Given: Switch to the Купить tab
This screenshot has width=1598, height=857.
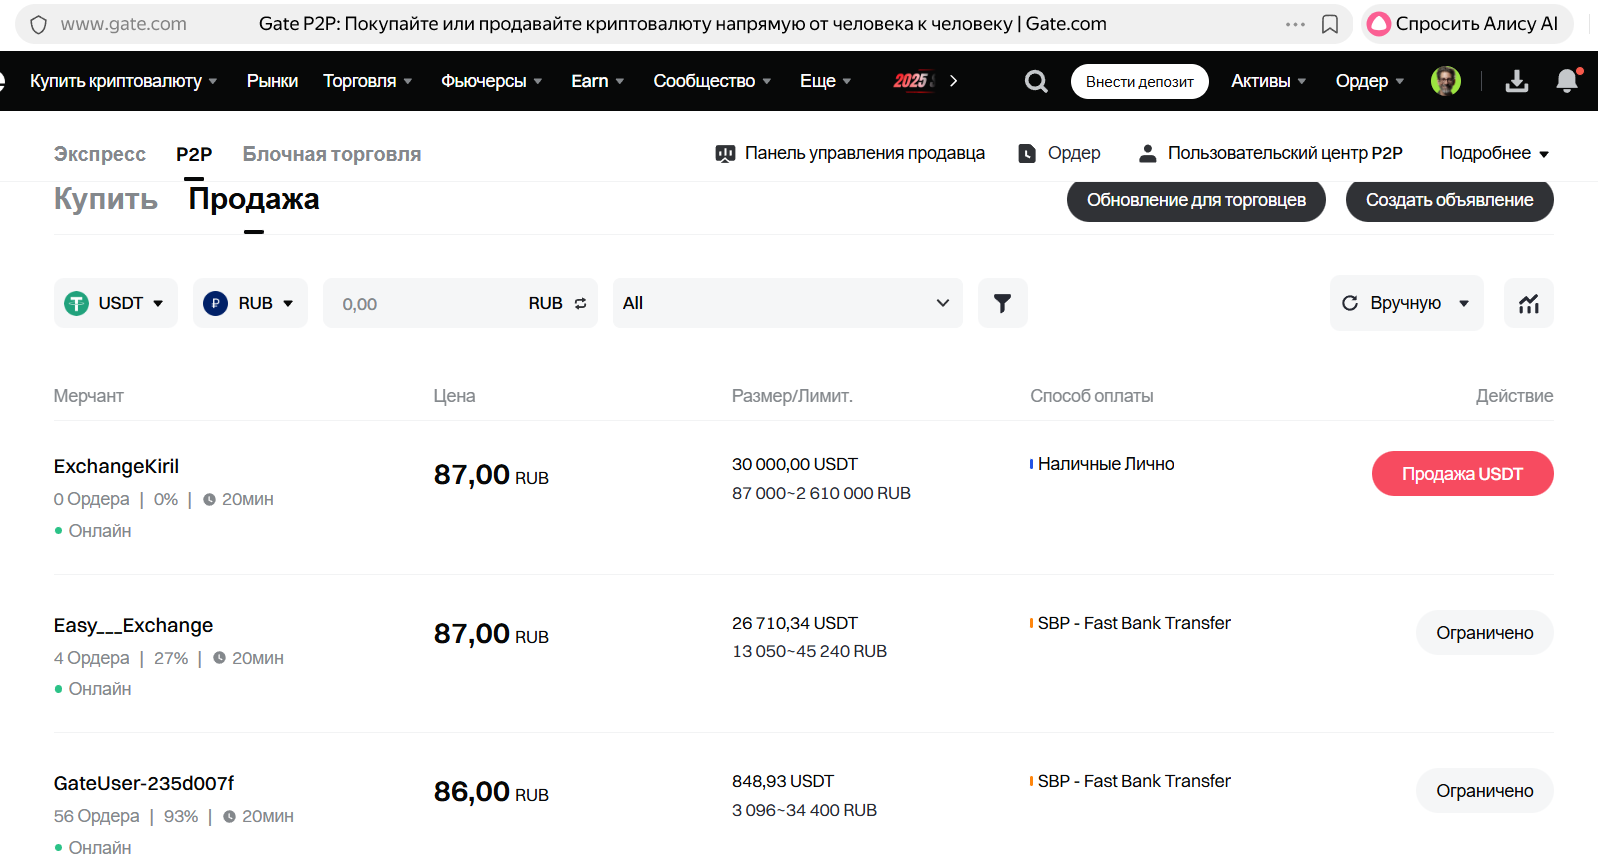Looking at the screenshot, I should 105,199.
